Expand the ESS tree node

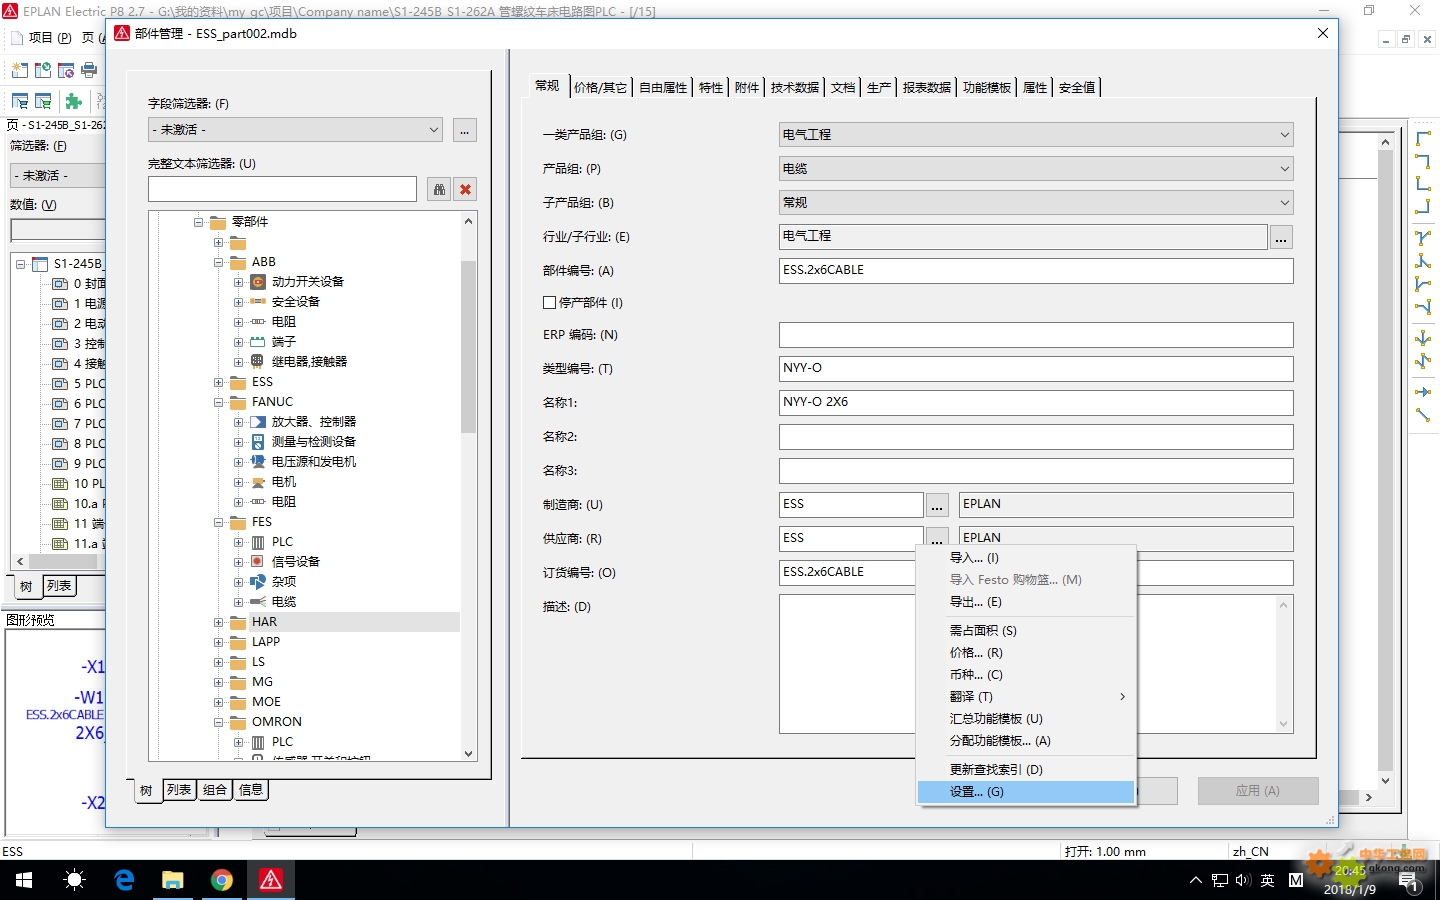(219, 382)
